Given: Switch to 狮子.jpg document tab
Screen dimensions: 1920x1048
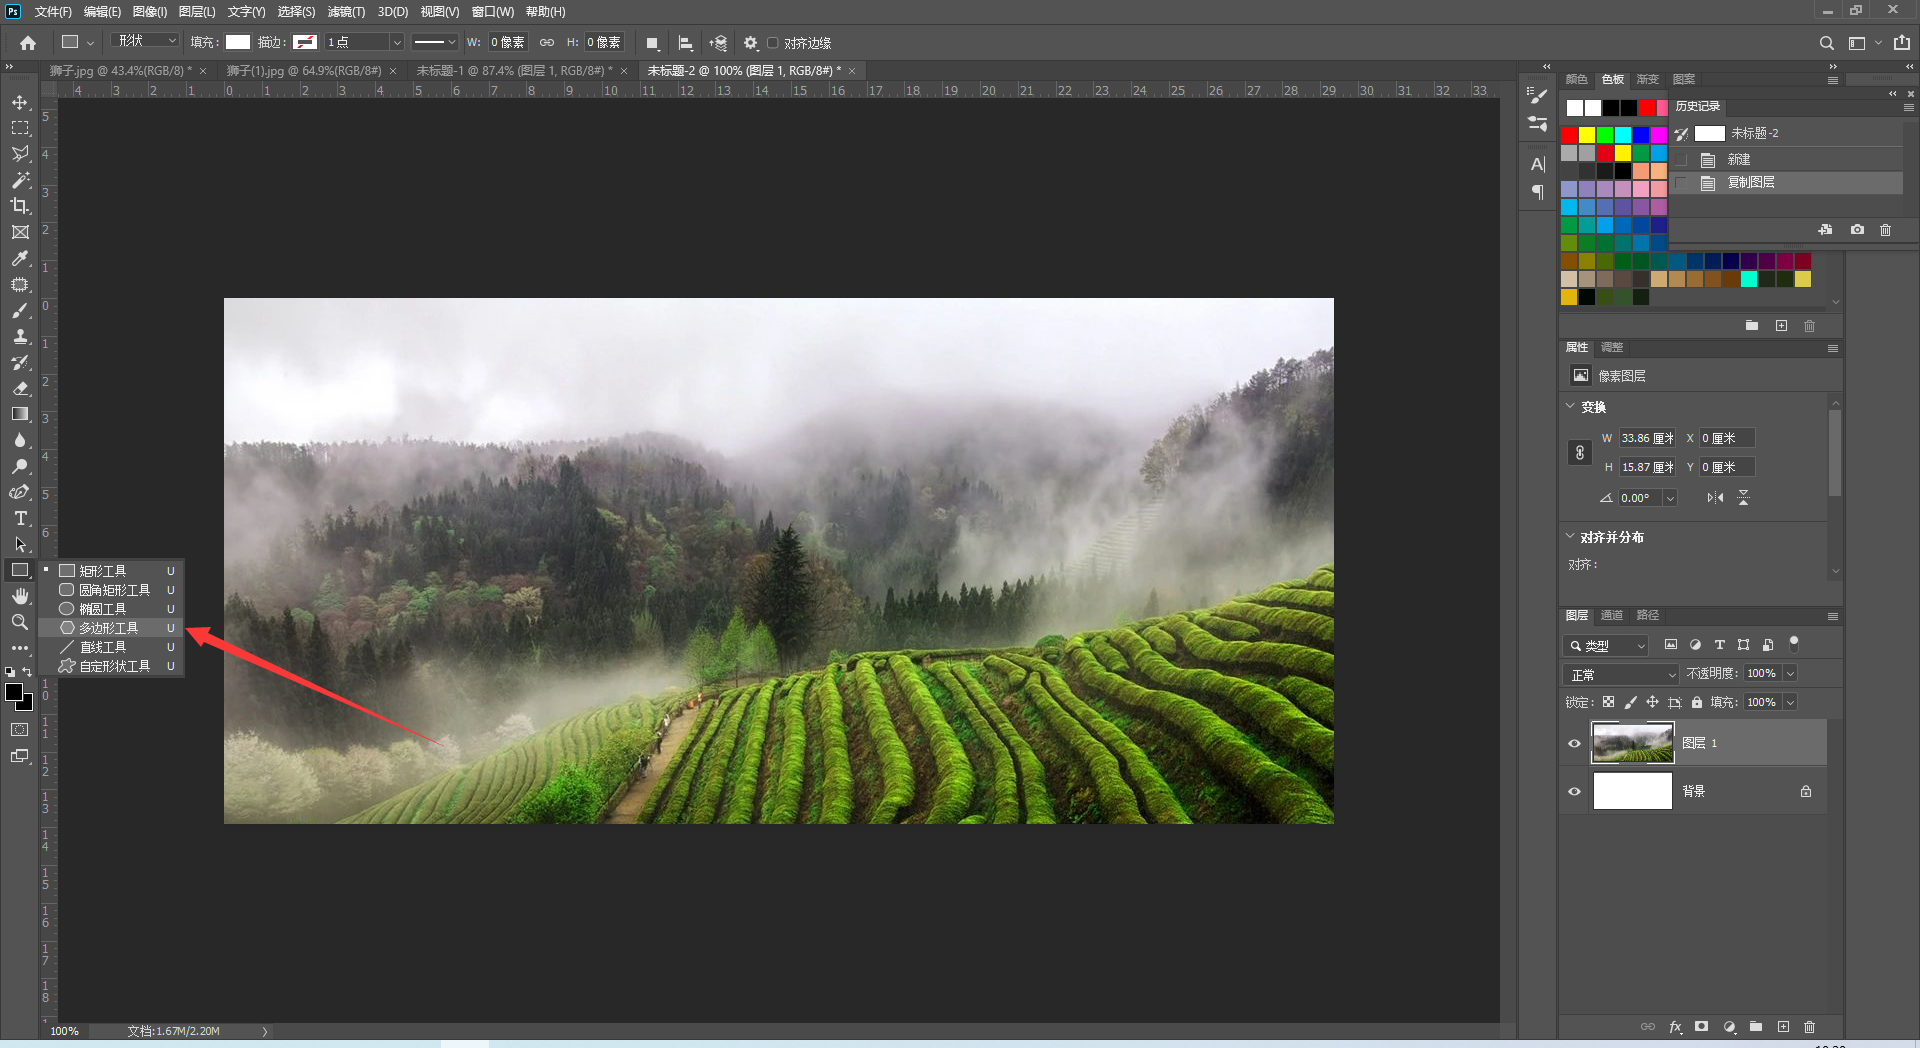Looking at the screenshot, I should [120, 71].
